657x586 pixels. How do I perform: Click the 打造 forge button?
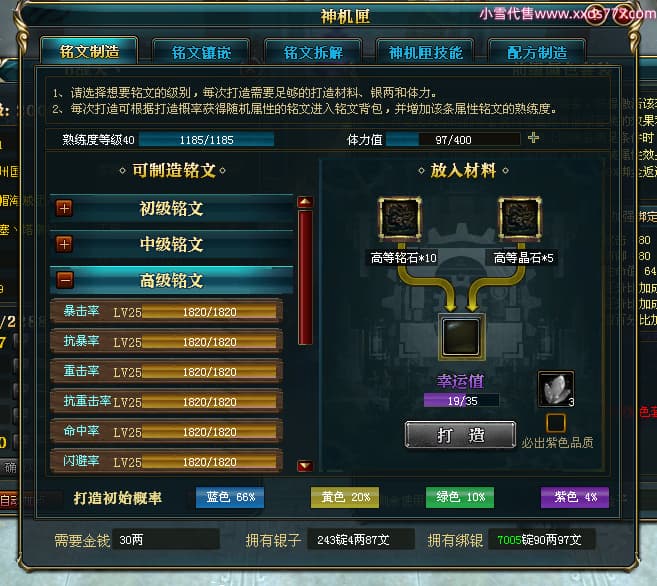[x=460, y=435]
